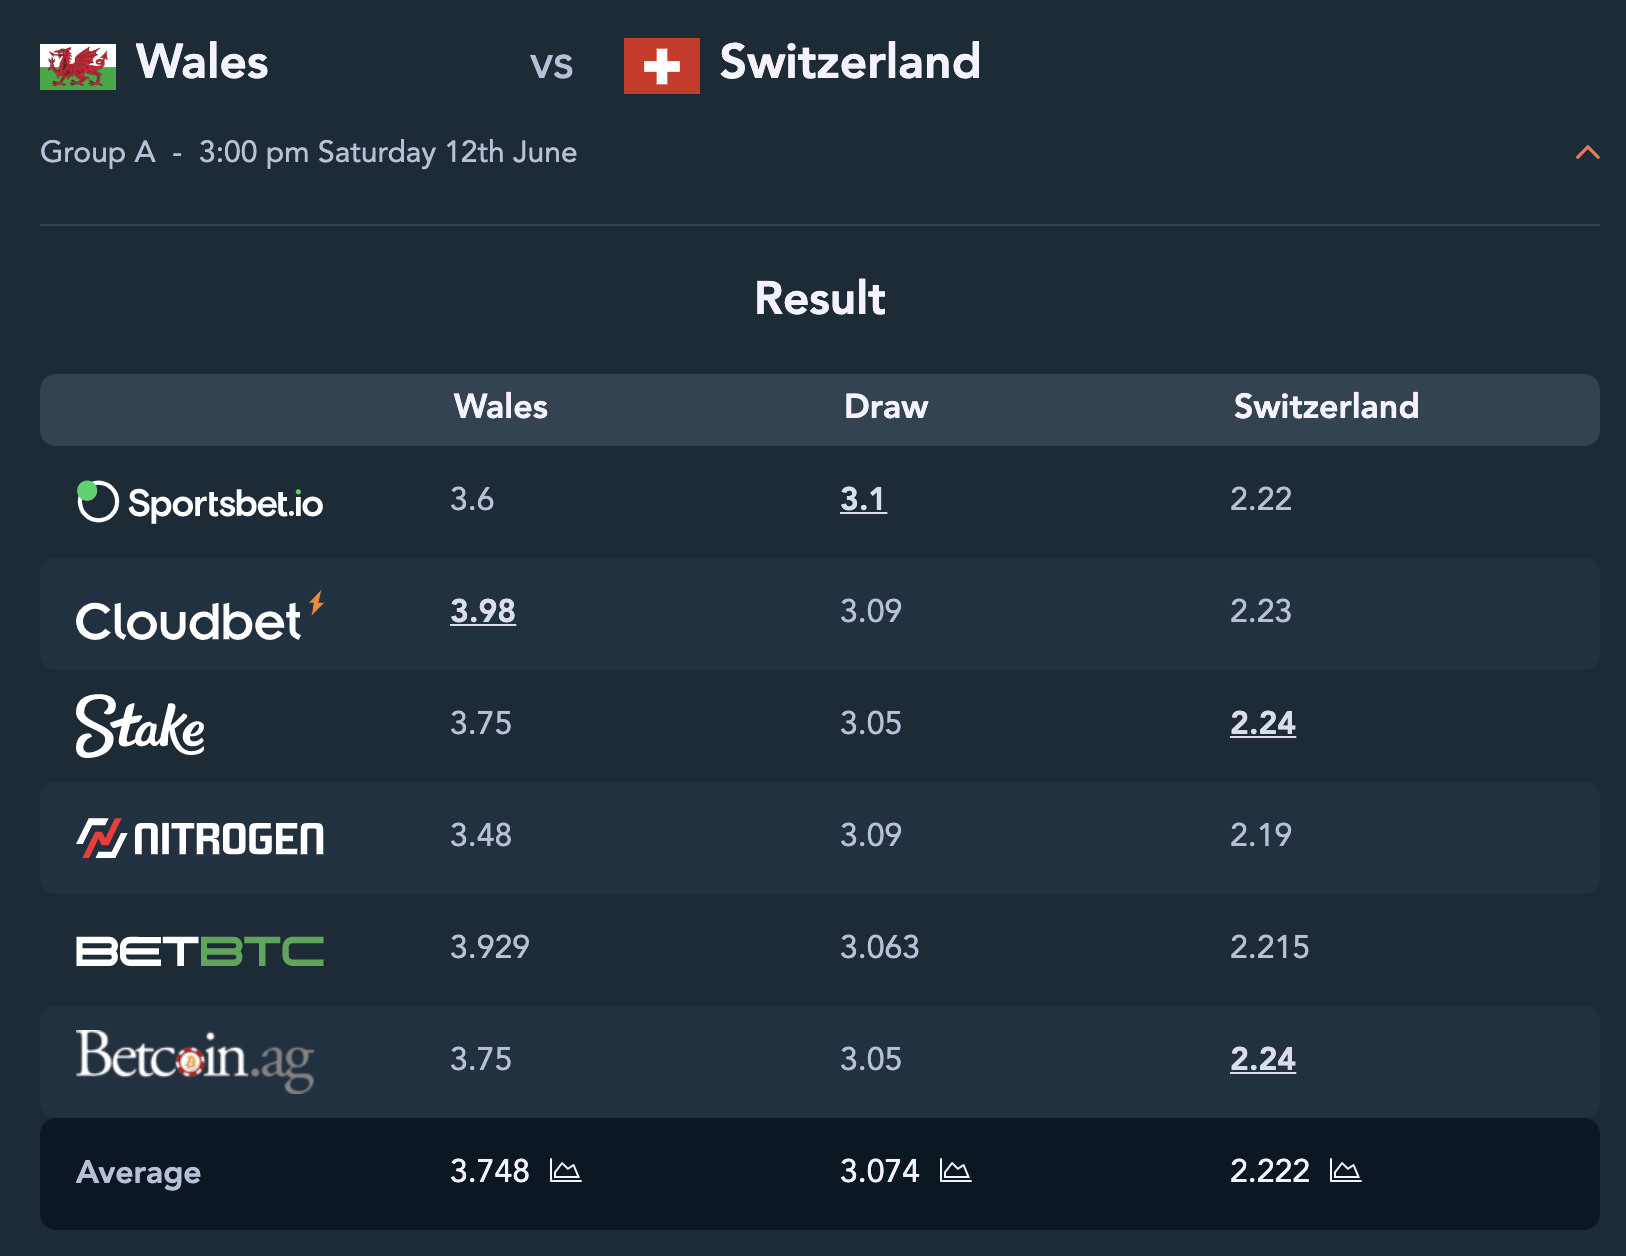Image resolution: width=1626 pixels, height=1256 pixels.
Task: Click the Wales dragon flag icon
Action: [78, 67]
